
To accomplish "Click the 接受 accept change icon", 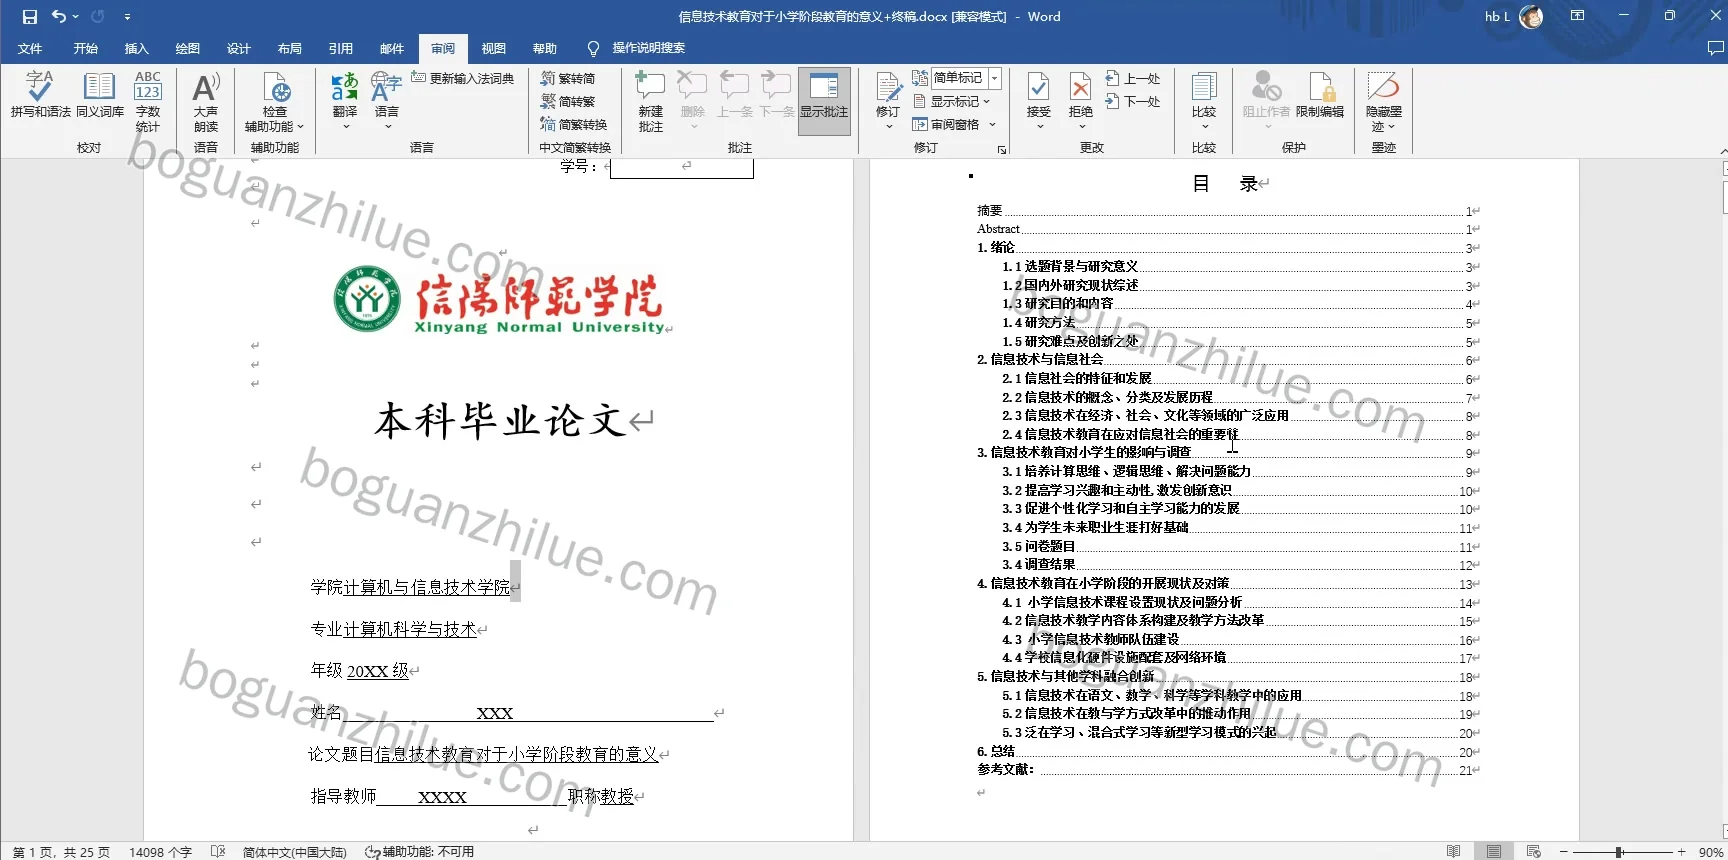I will coord(1039,87).
